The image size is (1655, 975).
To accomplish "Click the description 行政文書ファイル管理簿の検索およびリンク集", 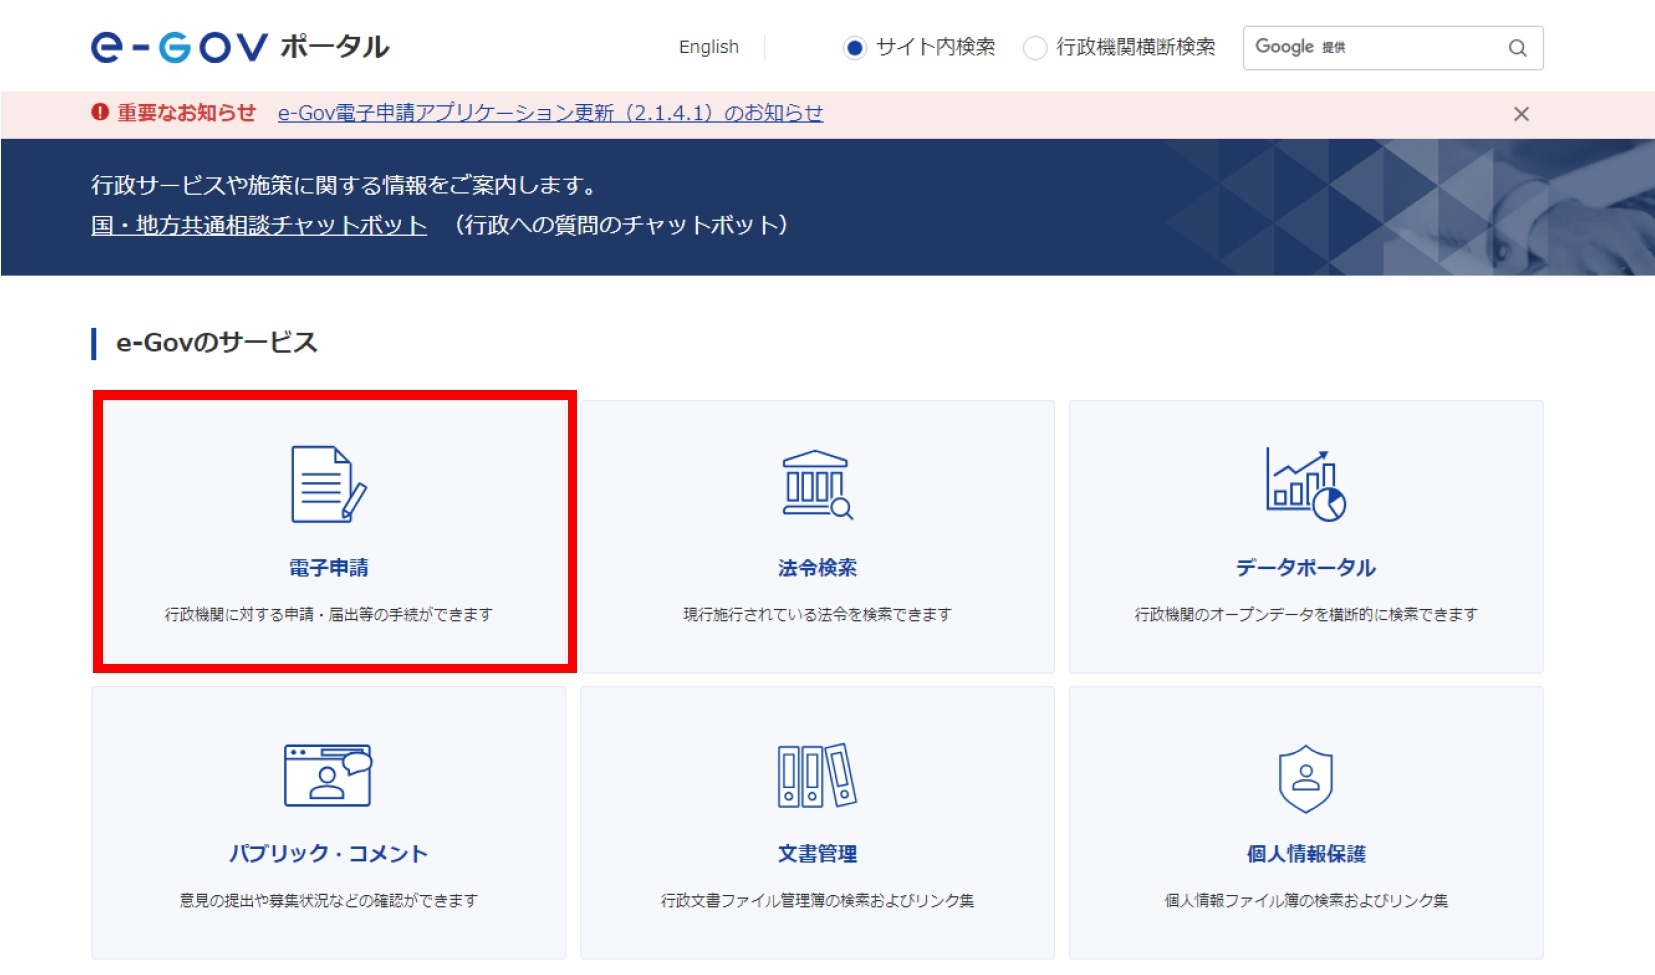I will (x=817, y=900).
